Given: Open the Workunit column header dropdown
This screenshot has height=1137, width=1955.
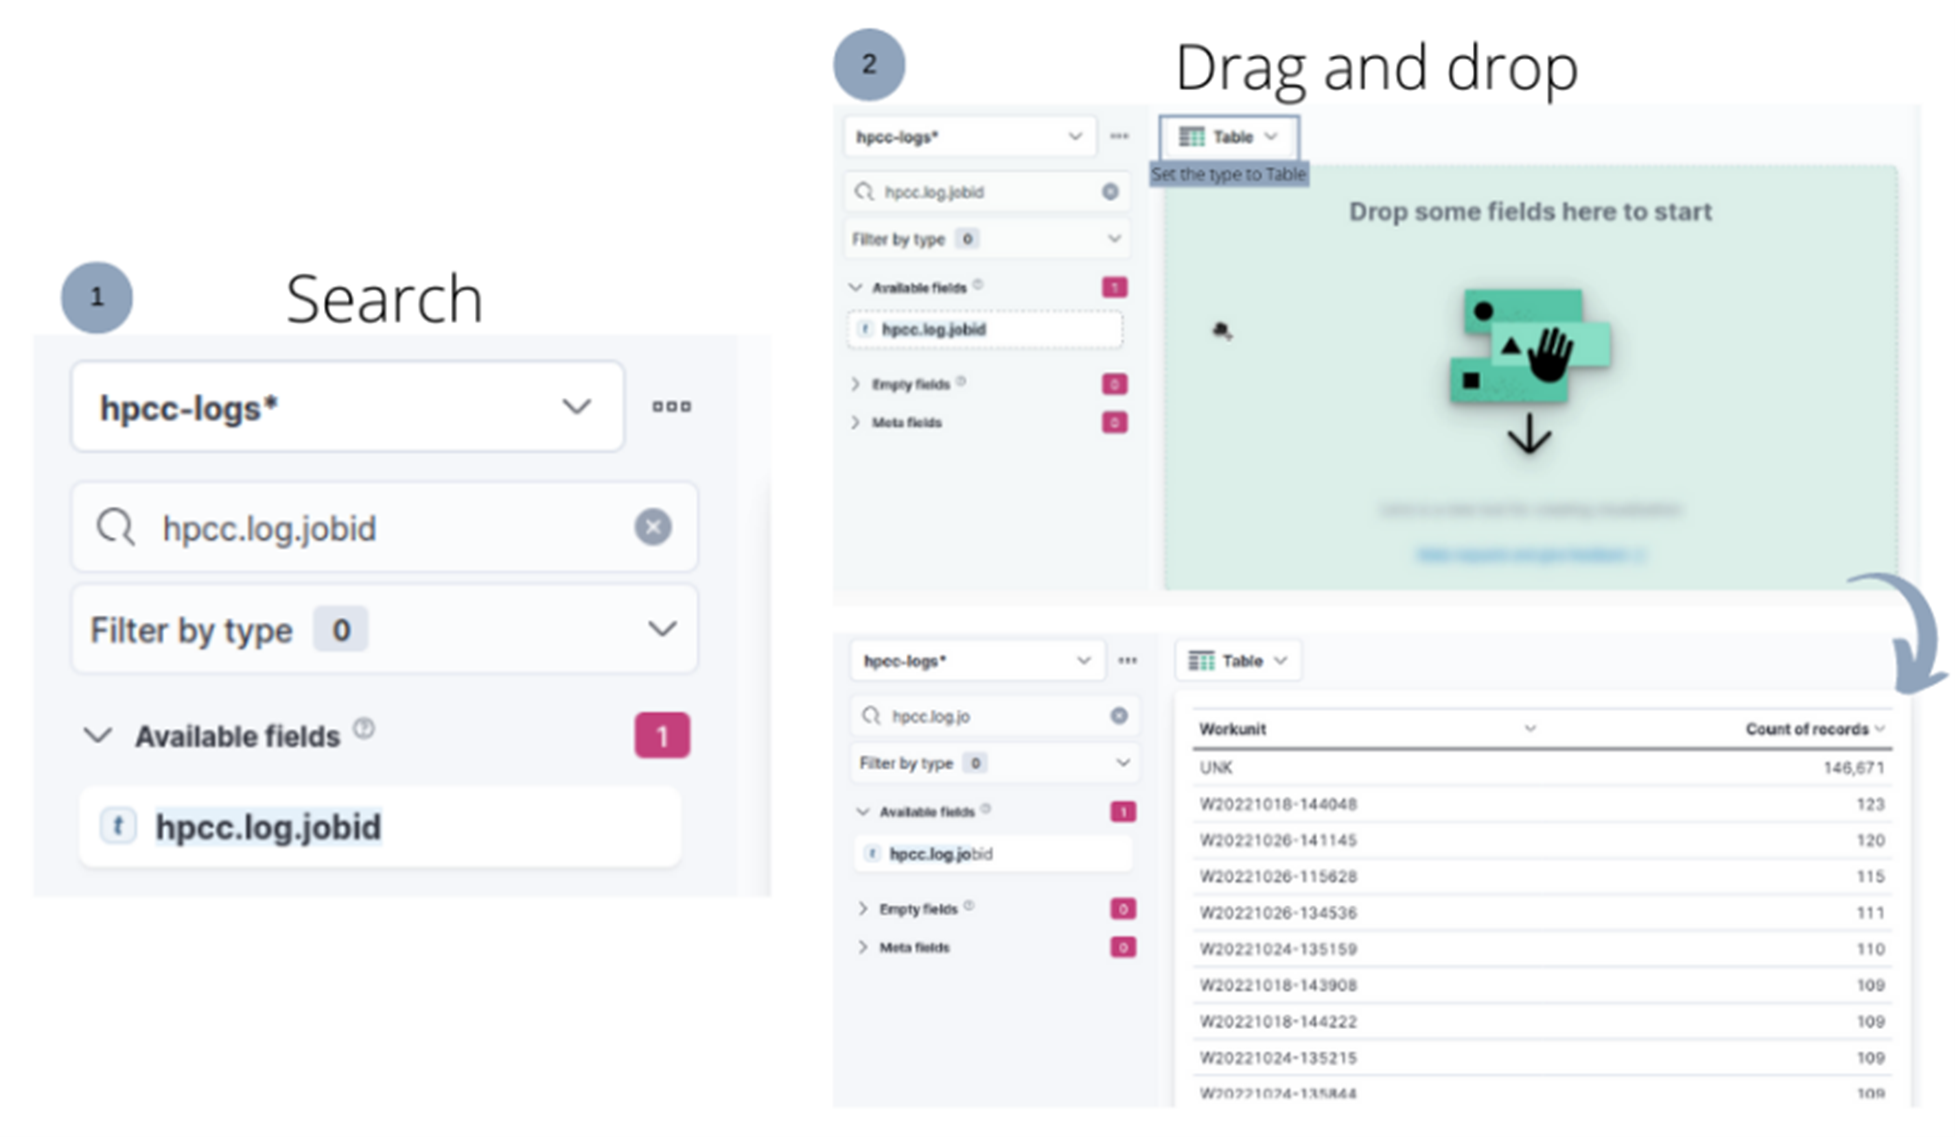Looking at the screenshot, I should pyautogui.click(x=1530, y=728).
